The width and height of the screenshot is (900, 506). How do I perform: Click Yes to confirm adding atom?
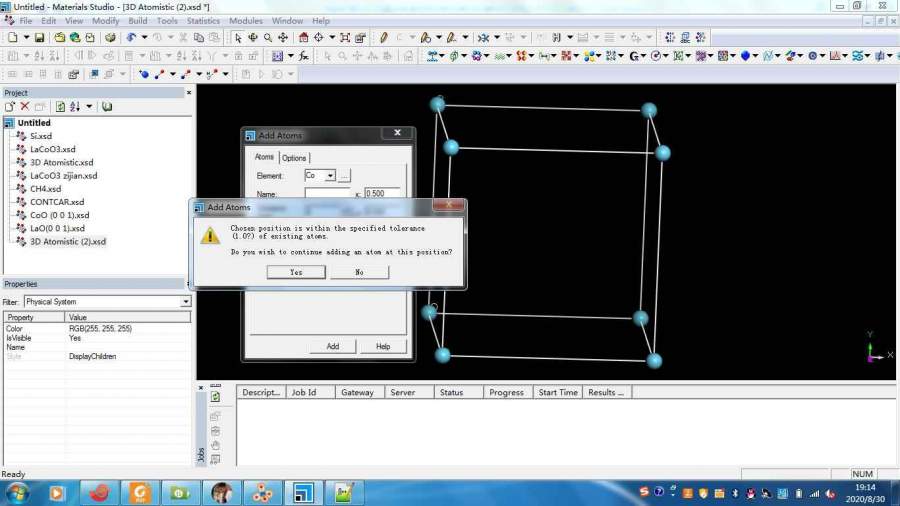296,272
